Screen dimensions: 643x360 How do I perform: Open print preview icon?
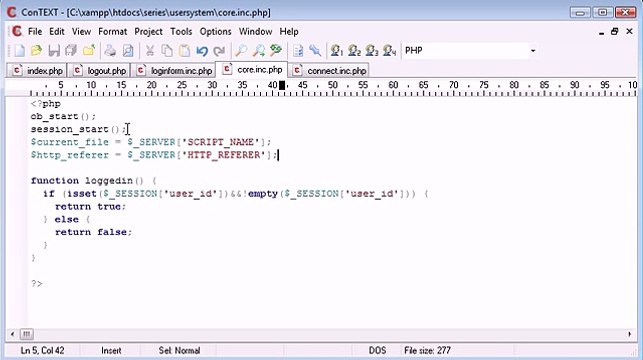pos(128,51)
